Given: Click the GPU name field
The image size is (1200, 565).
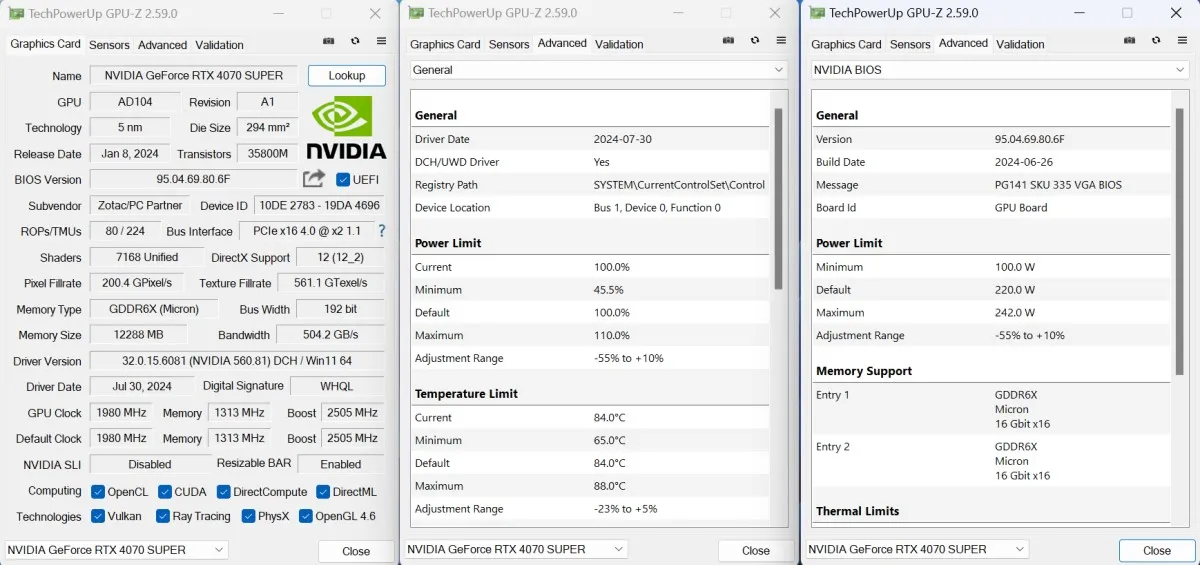Looking at the screenshot, I should tap(194, 76).
